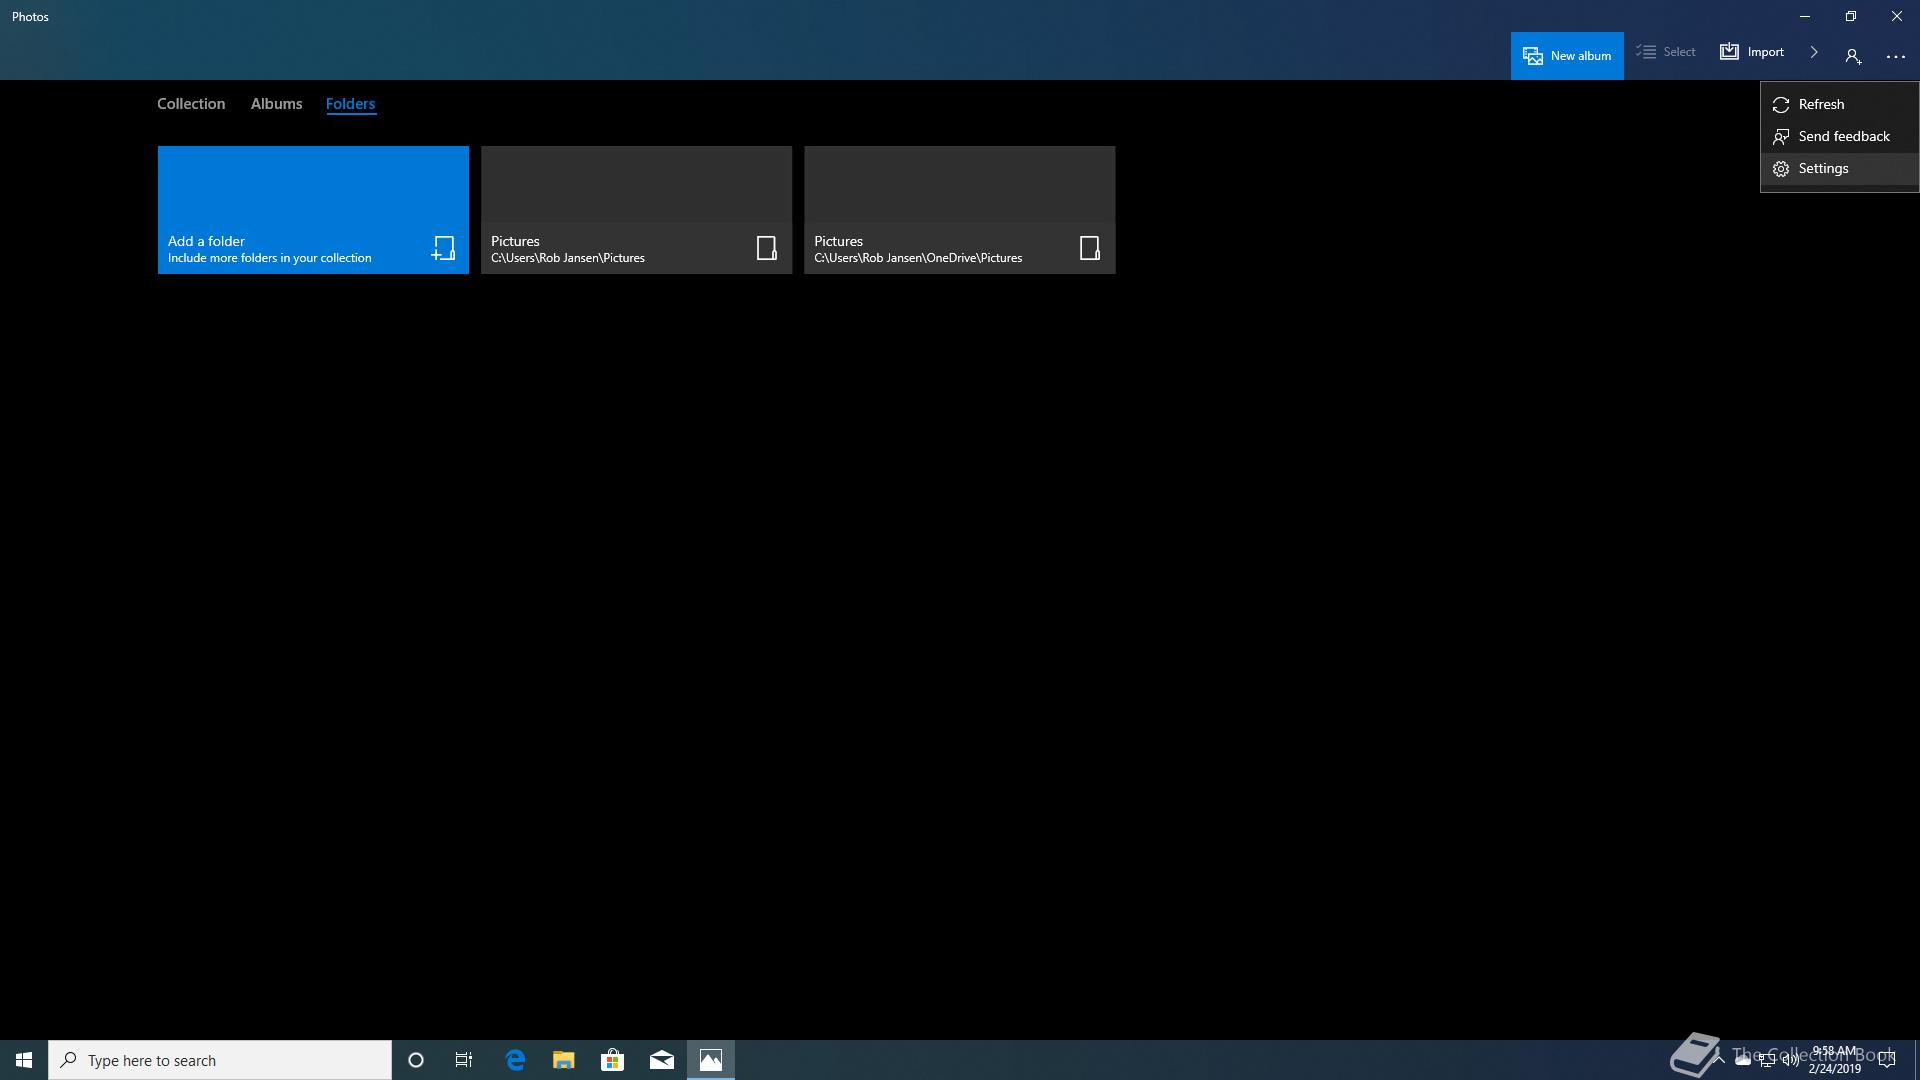This screenshot has height=1080, width=1920.
Task: Open Microsoft Store from the taskbar
Action: click(612, 1060)
